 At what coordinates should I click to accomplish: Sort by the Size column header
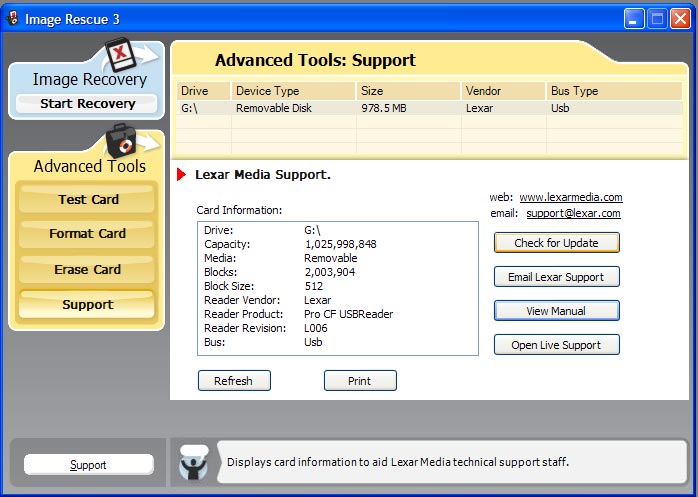(408, 91)
